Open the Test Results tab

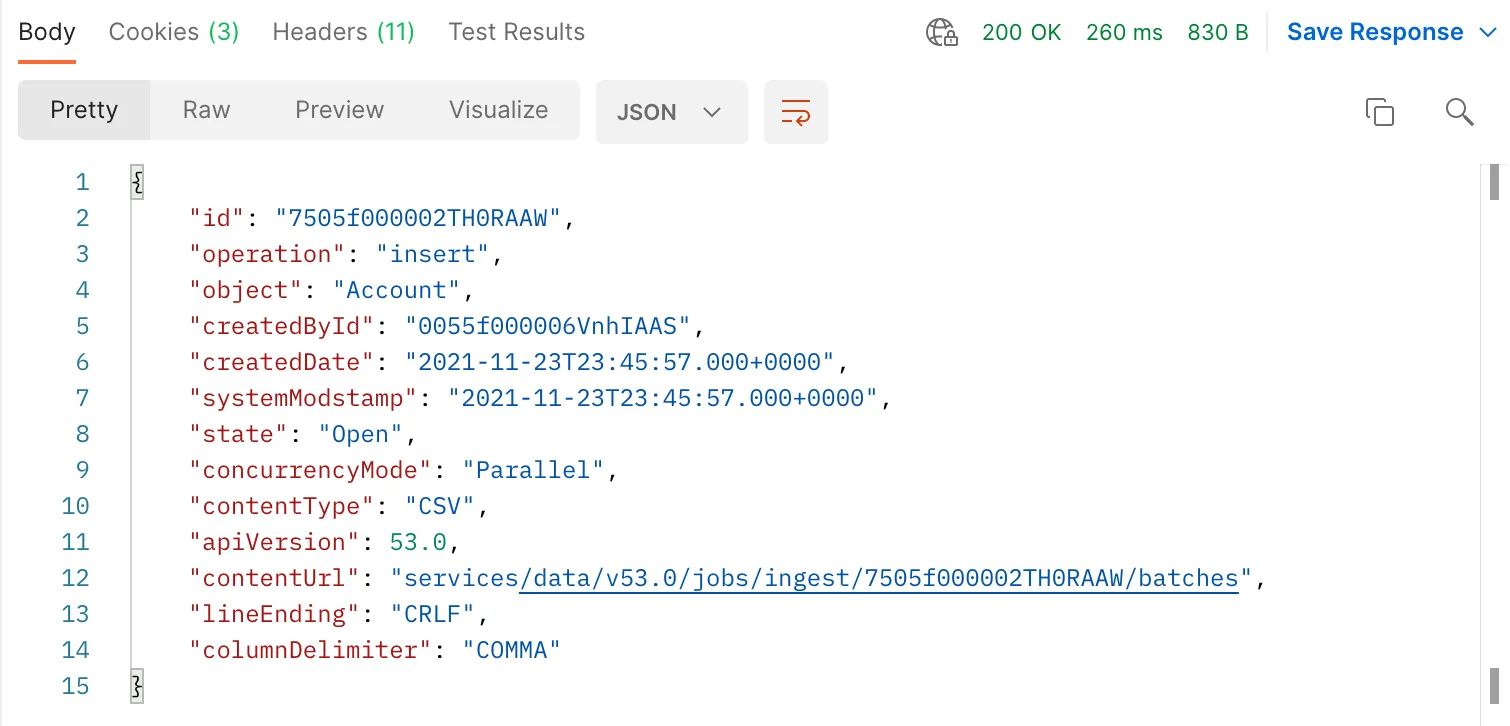tap(517, 32)
